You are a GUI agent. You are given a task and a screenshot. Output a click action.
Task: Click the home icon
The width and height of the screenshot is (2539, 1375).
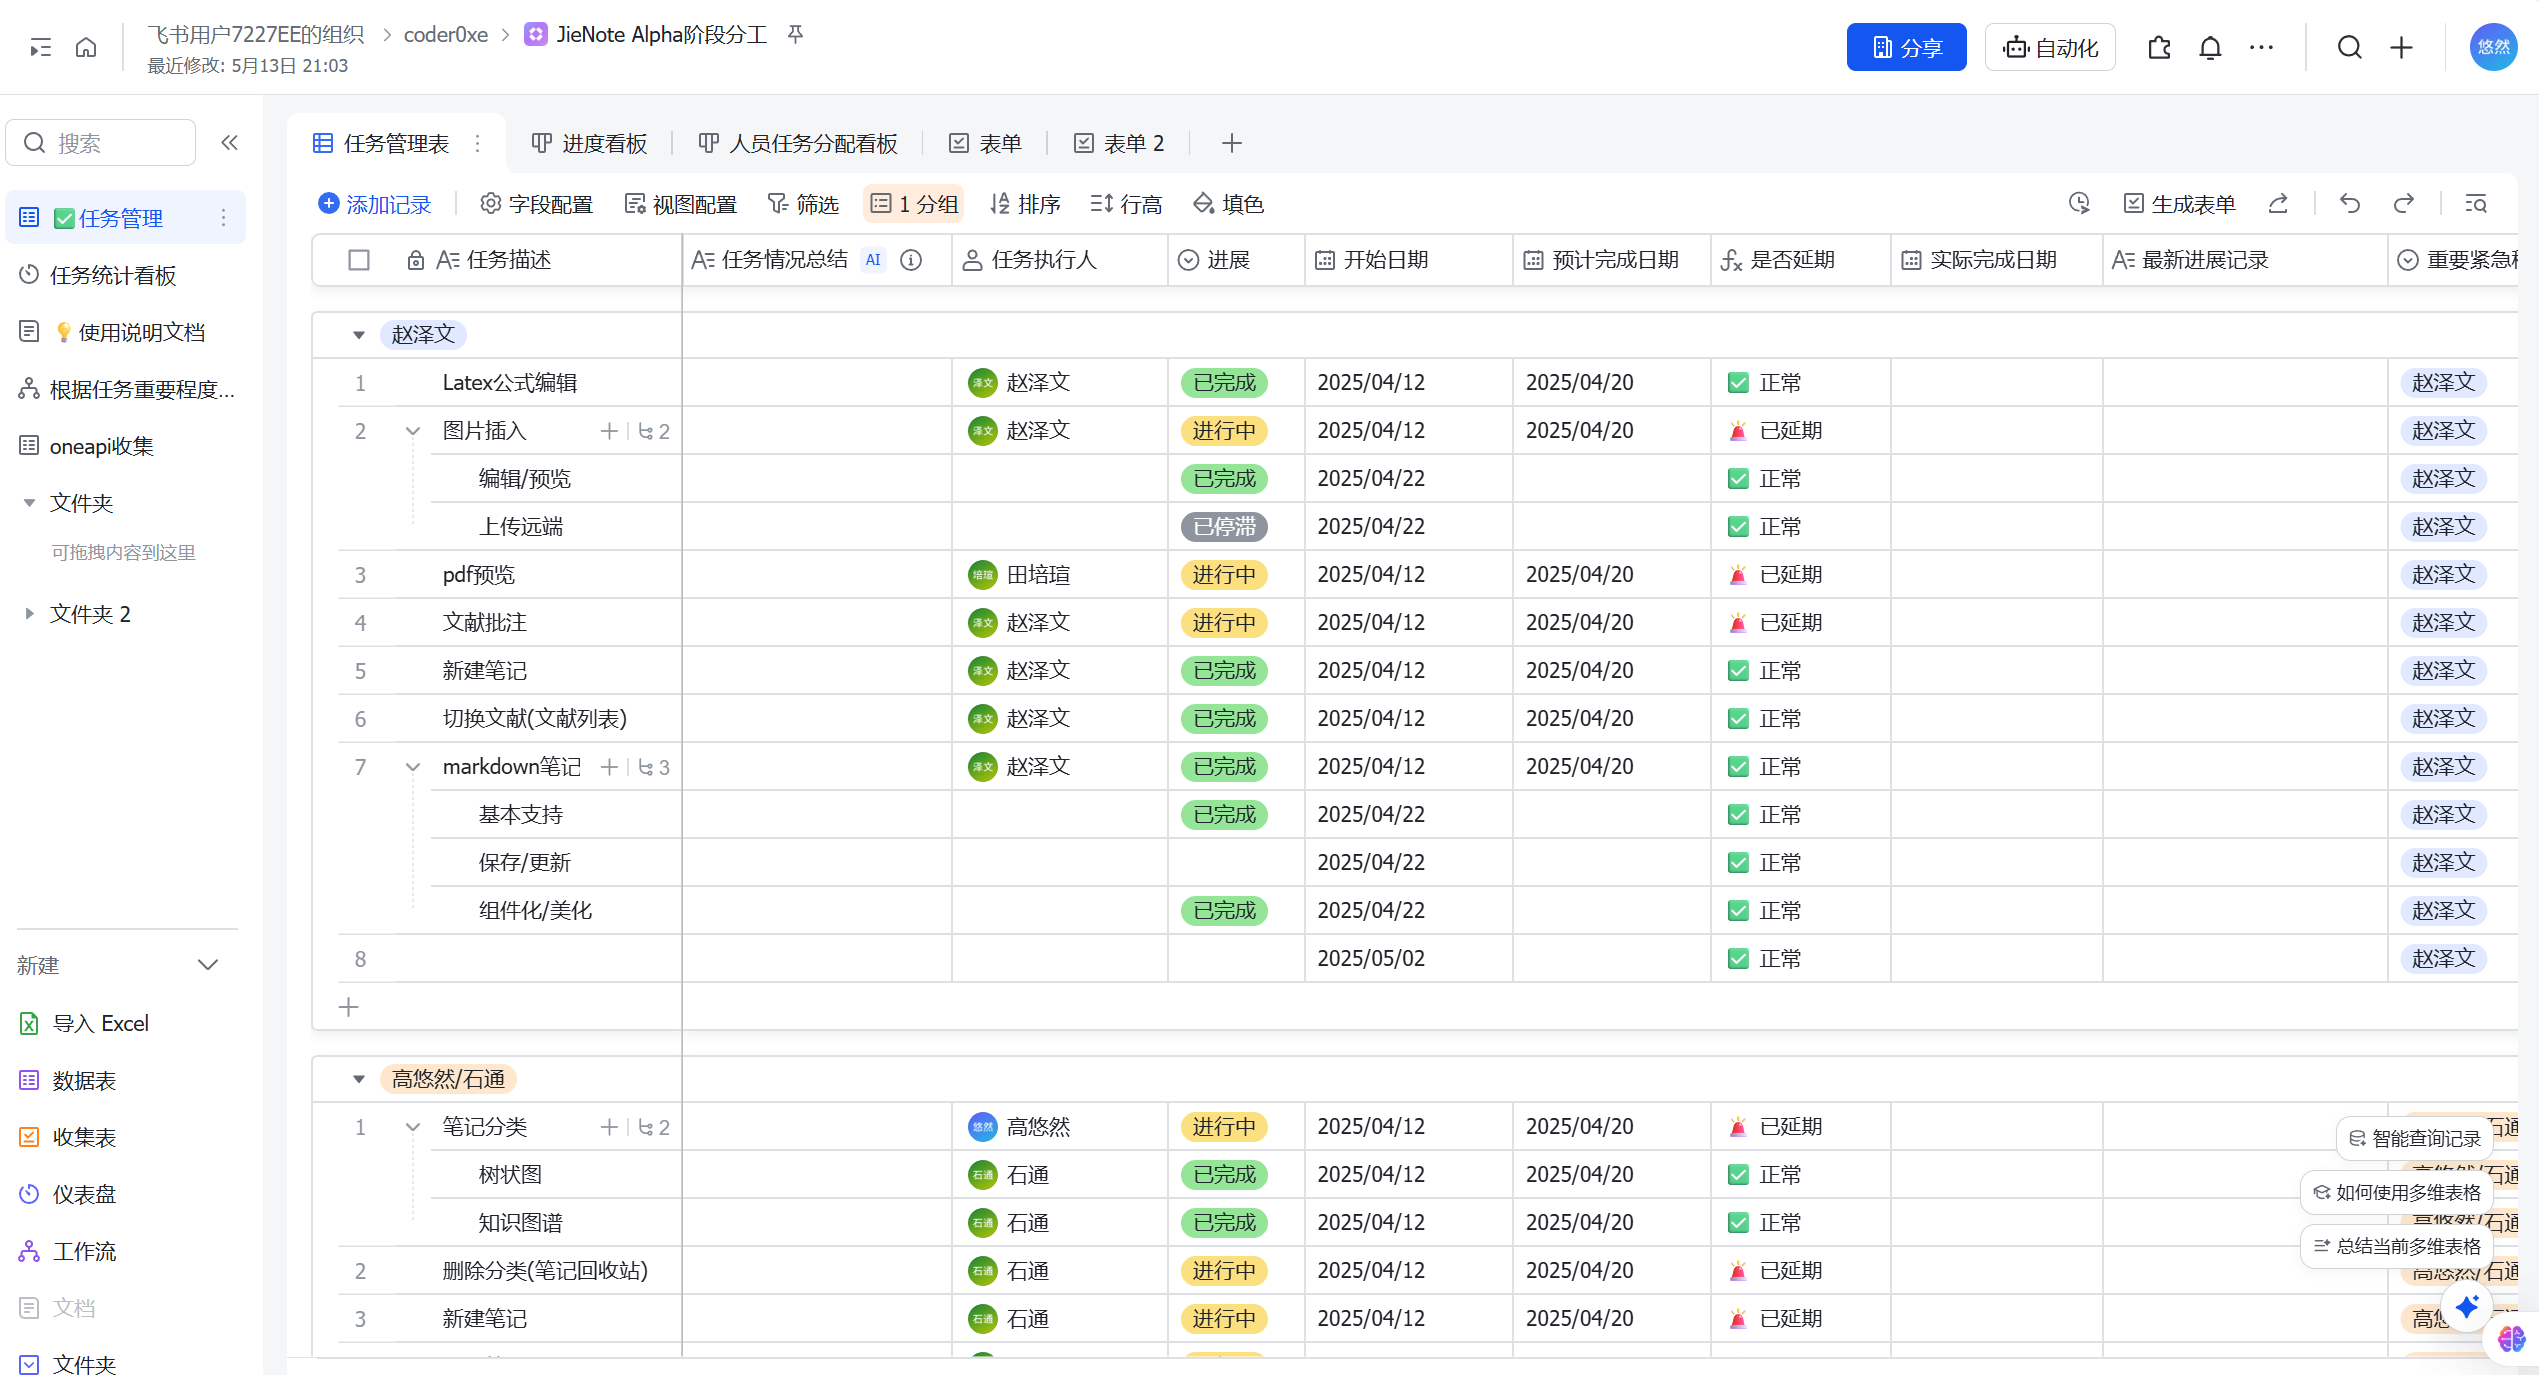click(86, 48)
